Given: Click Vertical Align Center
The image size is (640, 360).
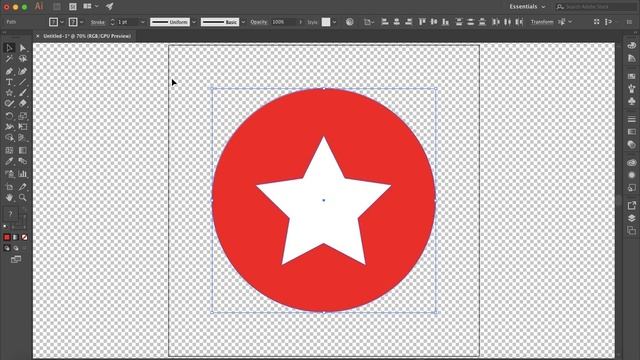Looking at the screenshot, I should [x=434, y=22].
